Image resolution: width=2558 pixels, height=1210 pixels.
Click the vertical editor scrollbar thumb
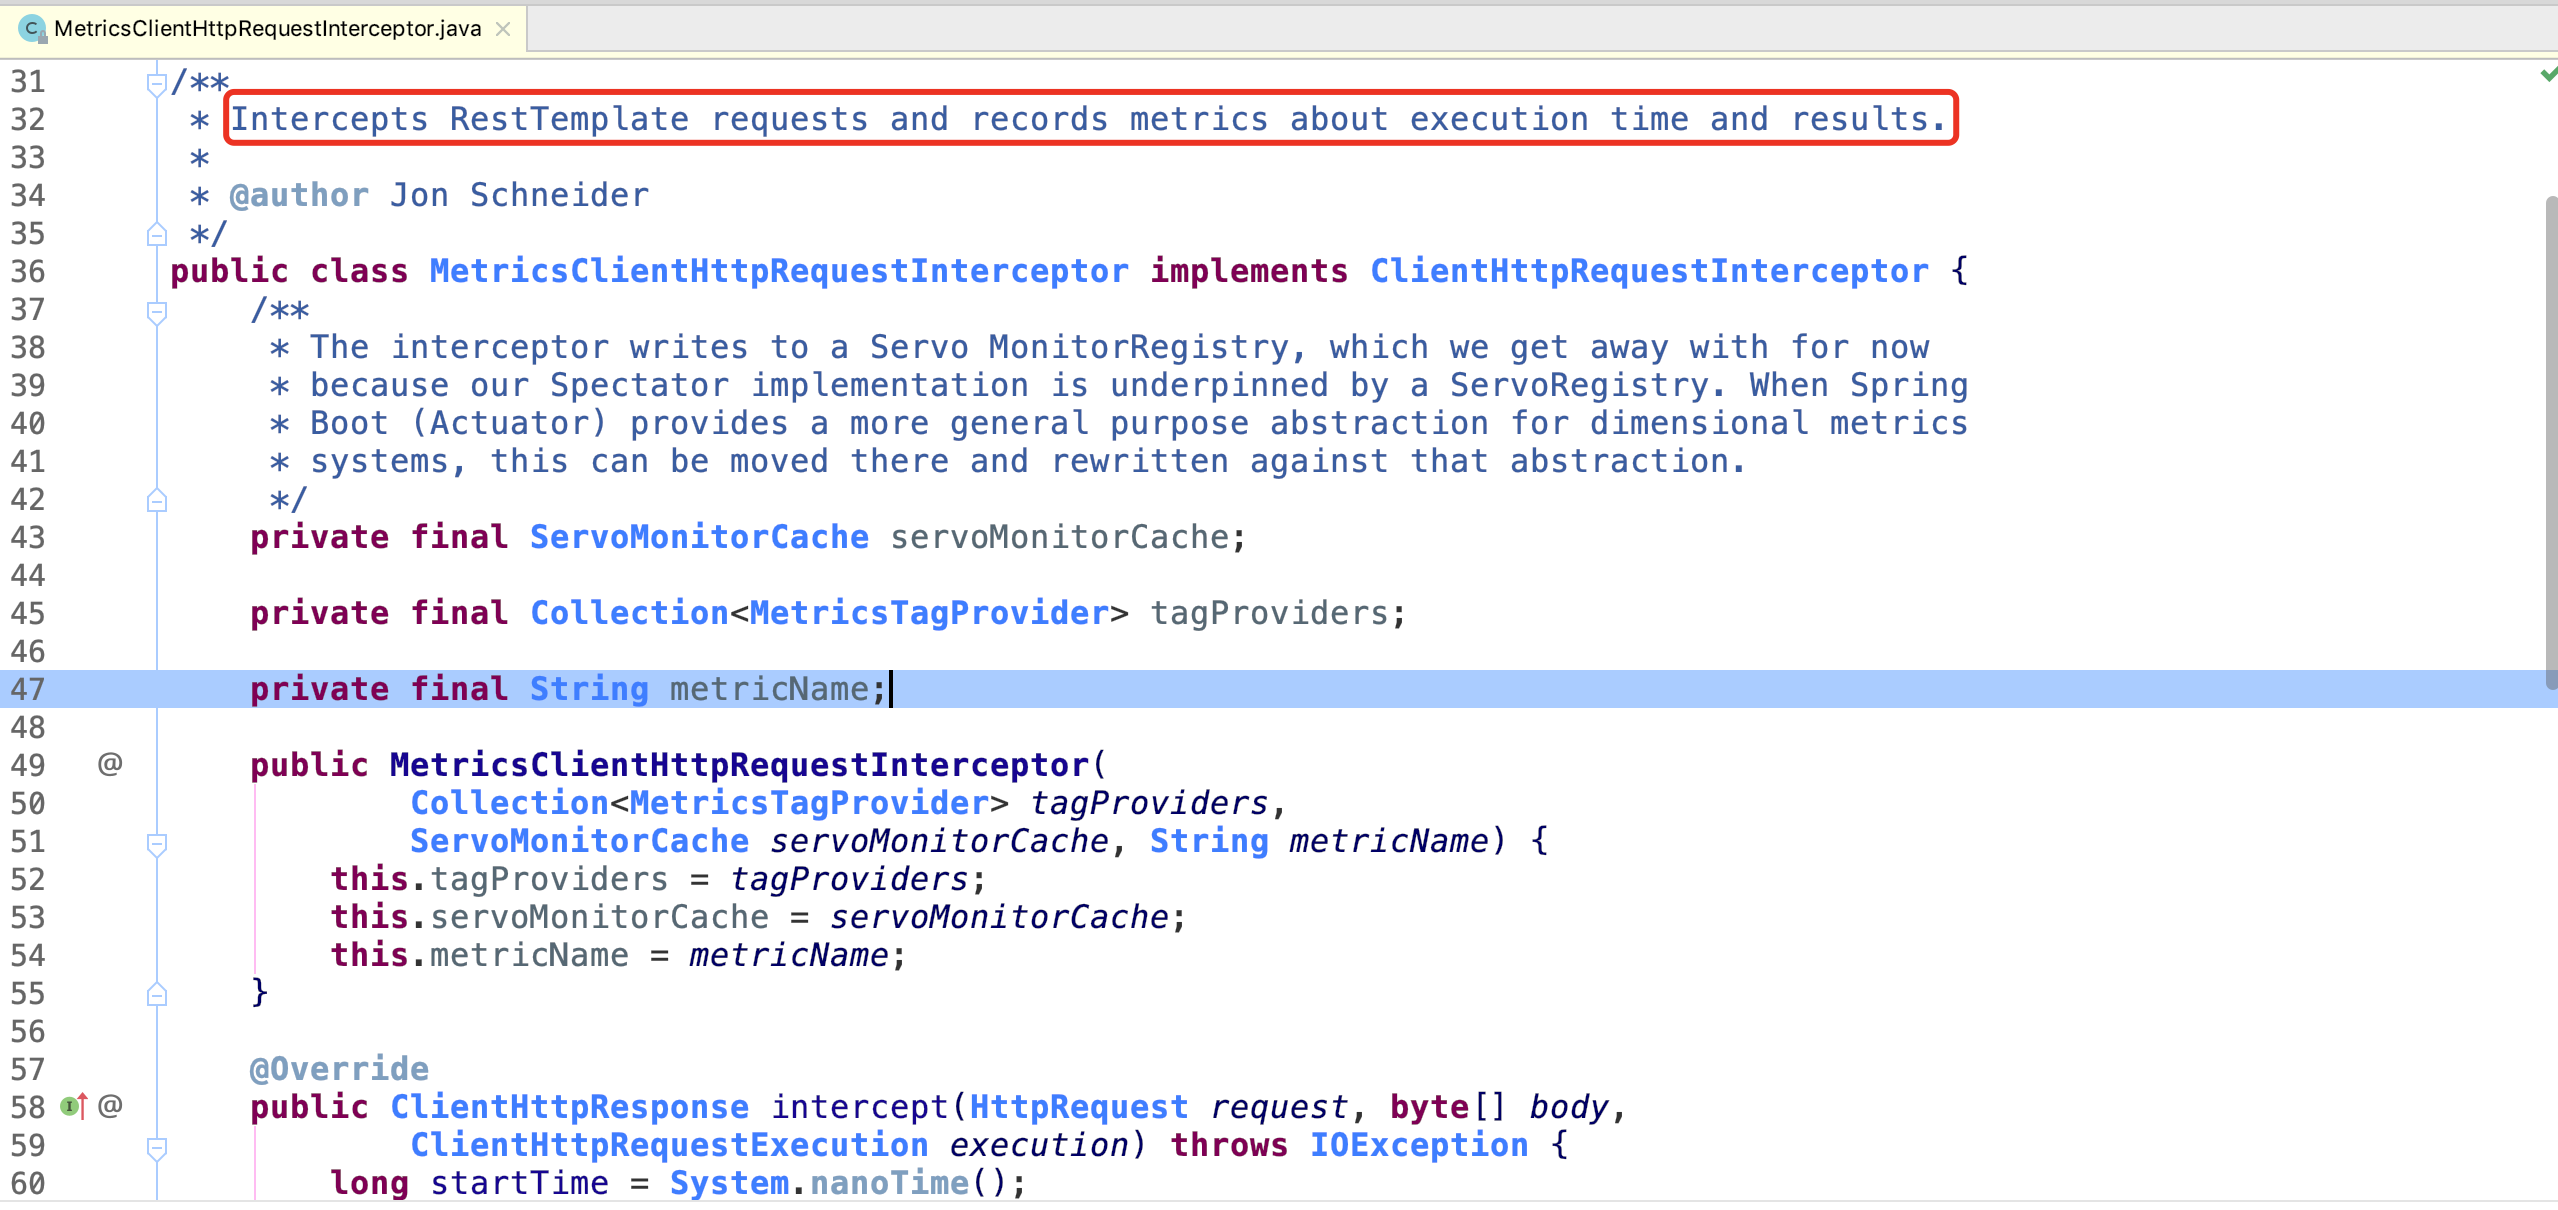click(x=2551, y=440)
